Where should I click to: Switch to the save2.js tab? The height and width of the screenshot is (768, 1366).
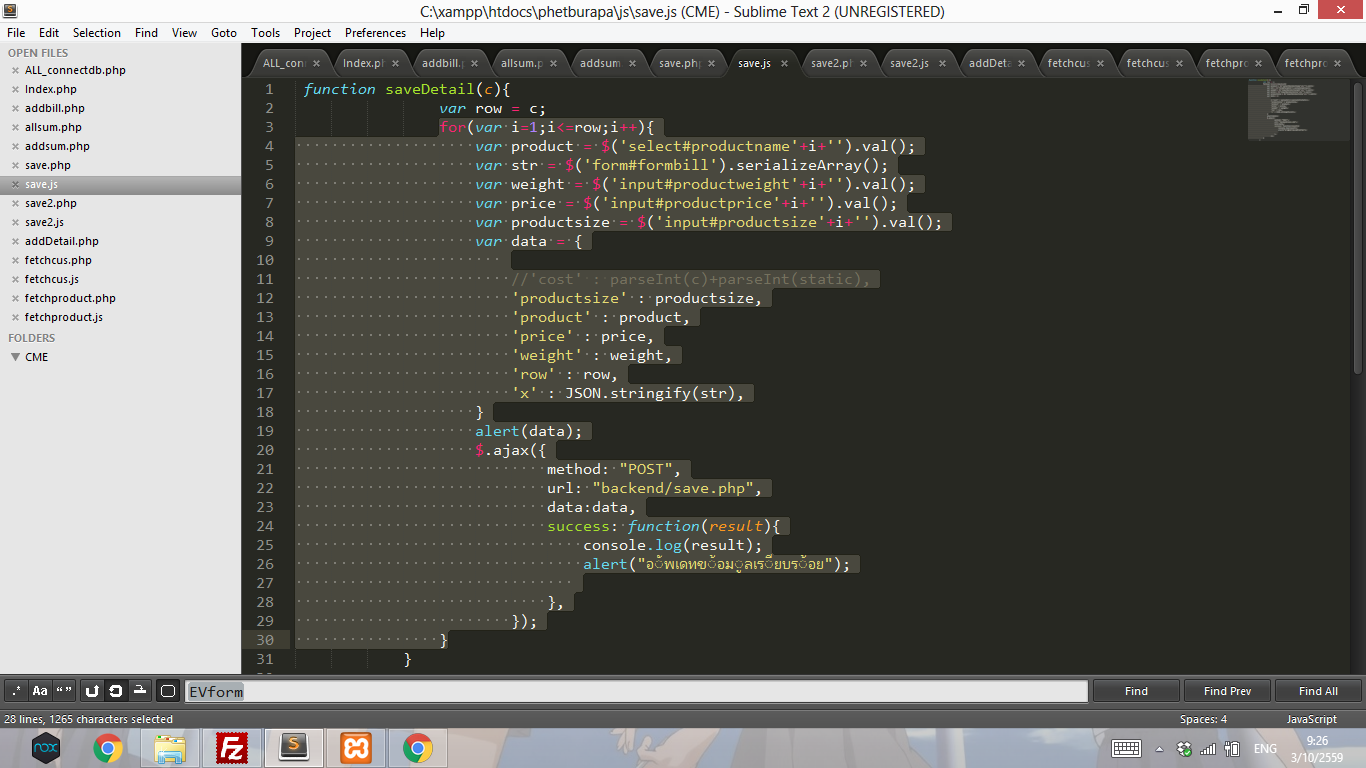tap(909, 63)
